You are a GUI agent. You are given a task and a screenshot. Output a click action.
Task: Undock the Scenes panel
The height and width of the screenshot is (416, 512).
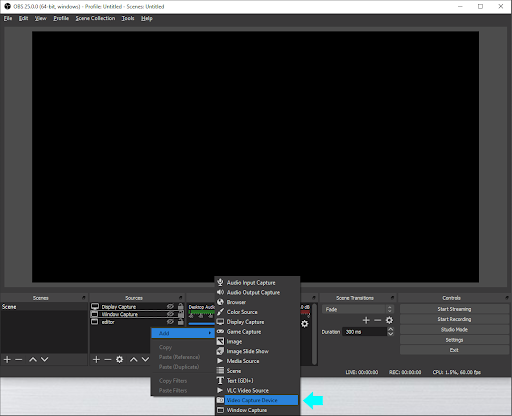(84, 297)
